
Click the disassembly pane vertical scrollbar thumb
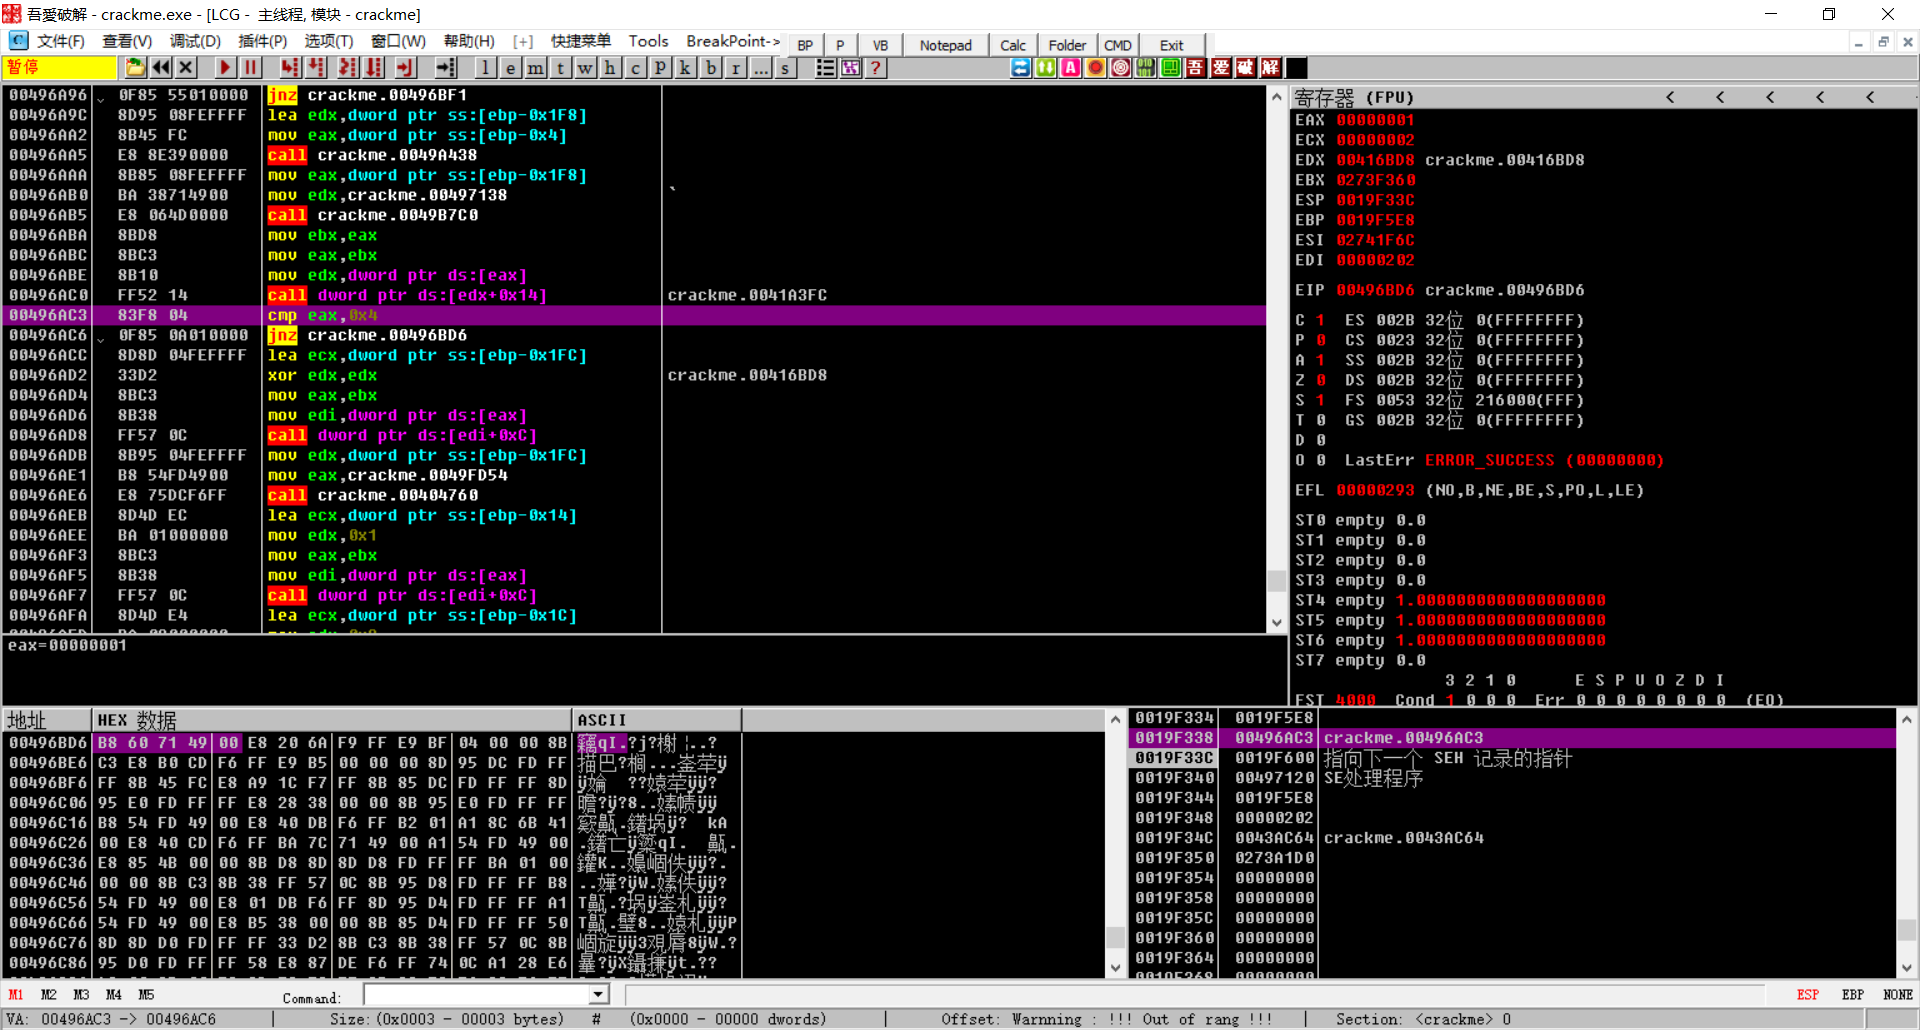pyautogui.click(x=1276, y=581)
